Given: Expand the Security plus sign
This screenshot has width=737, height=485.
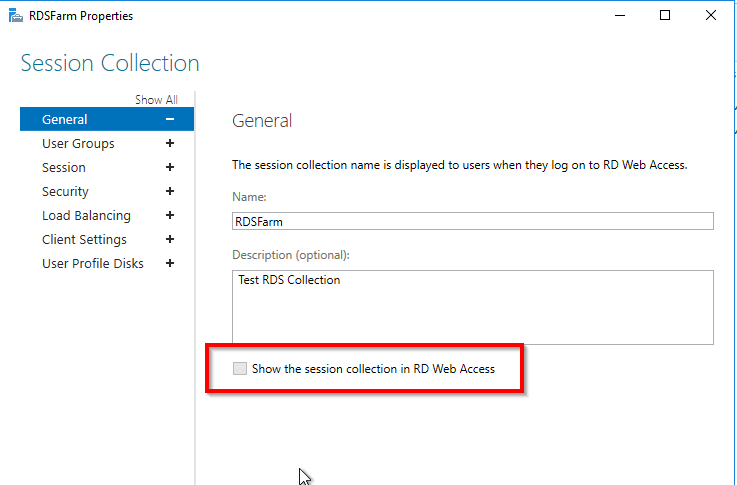Looking at the screenshot, I should pos(170,191).
